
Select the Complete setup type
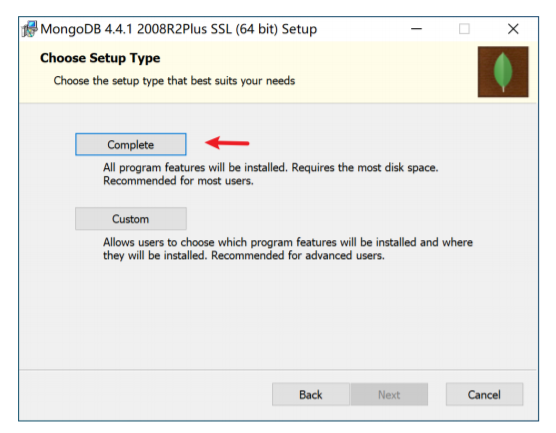tap(130, 144)
